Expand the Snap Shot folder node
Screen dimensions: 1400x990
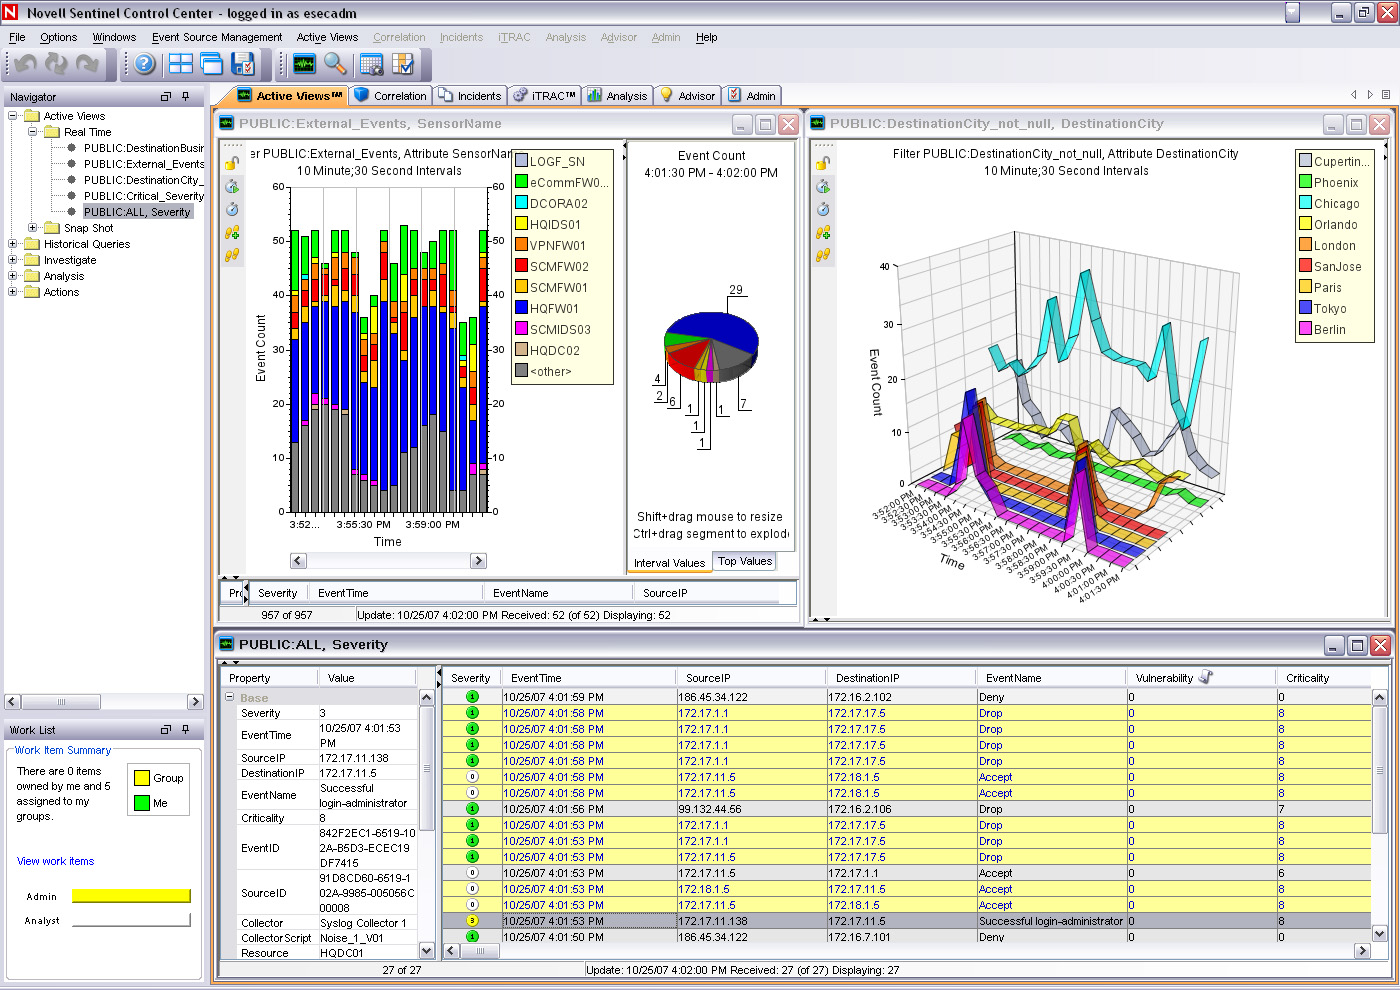click(x=32, y=228)
